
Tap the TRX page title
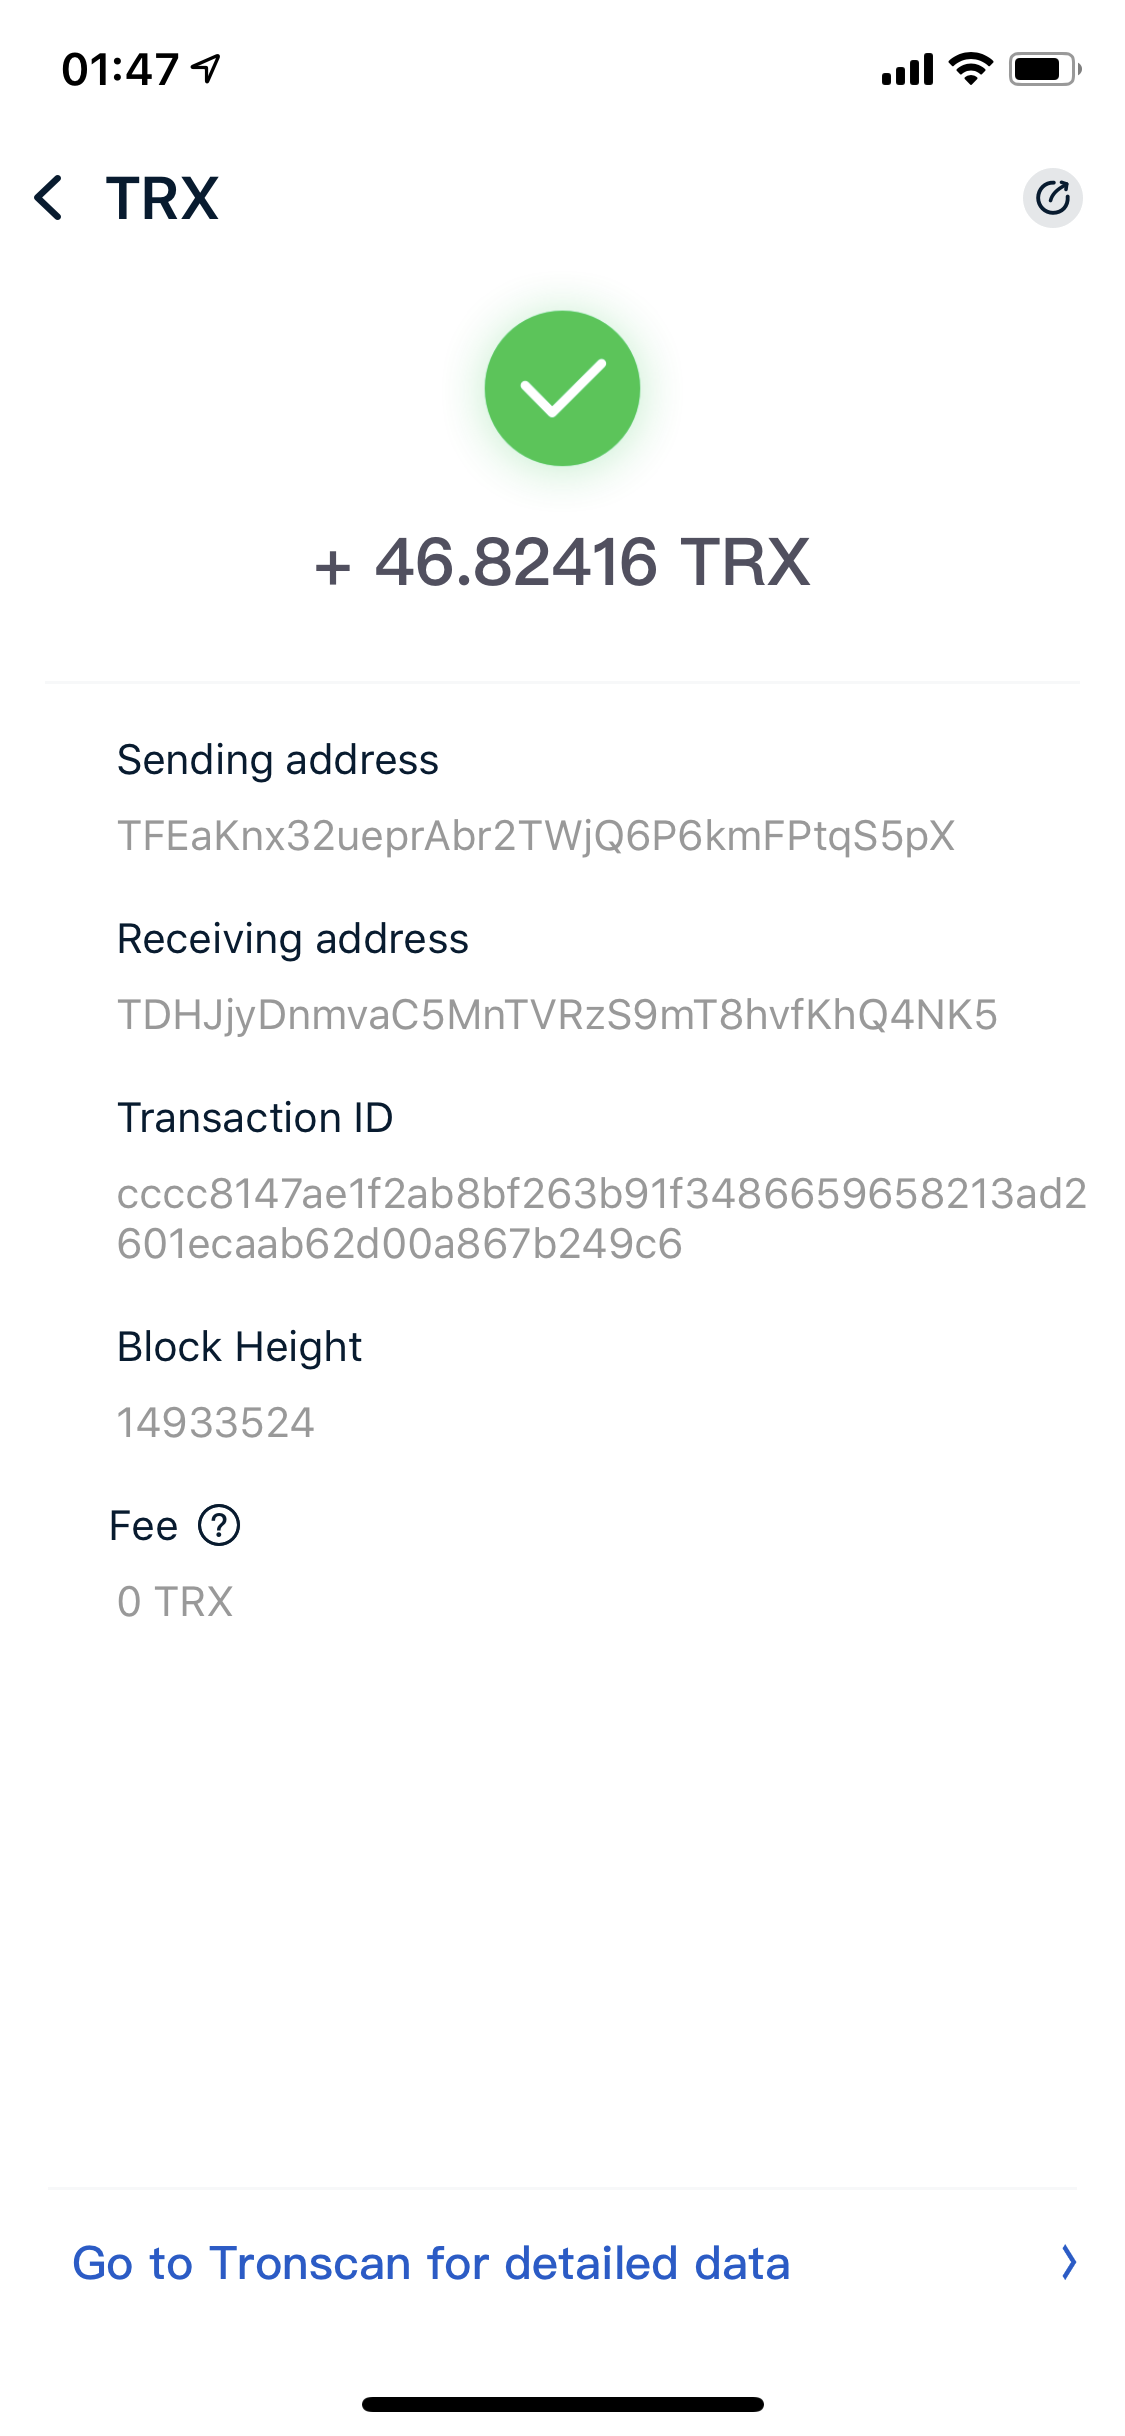(x=162, y=198)
